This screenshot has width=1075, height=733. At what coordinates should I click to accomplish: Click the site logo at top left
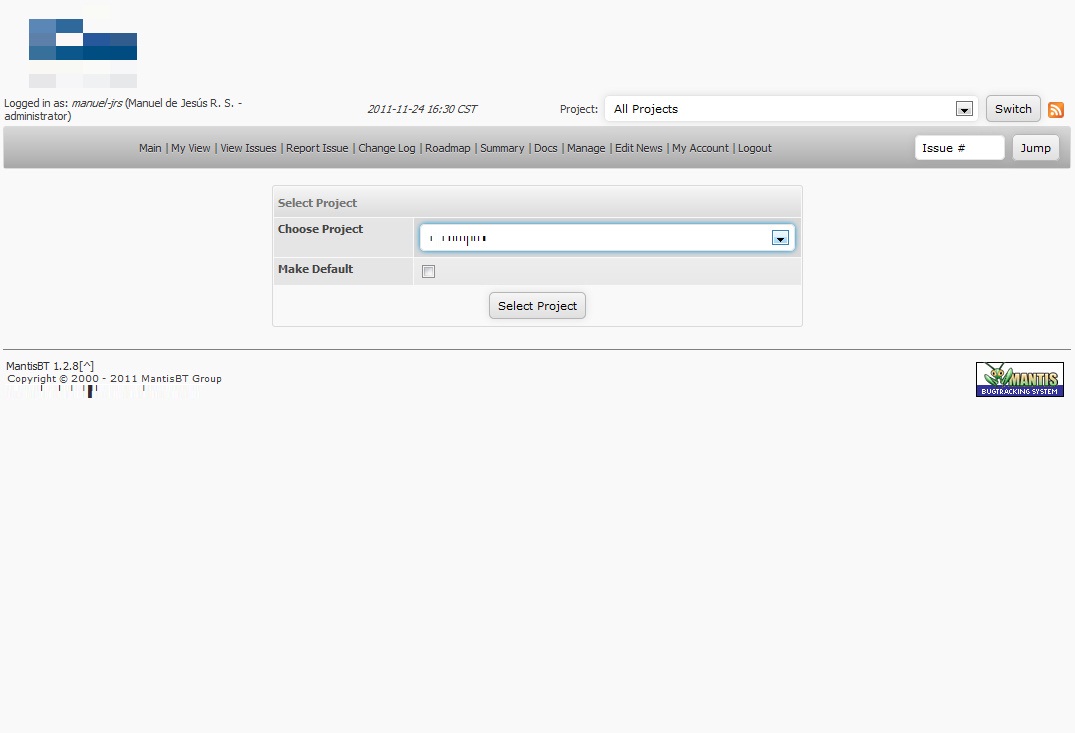83,52
